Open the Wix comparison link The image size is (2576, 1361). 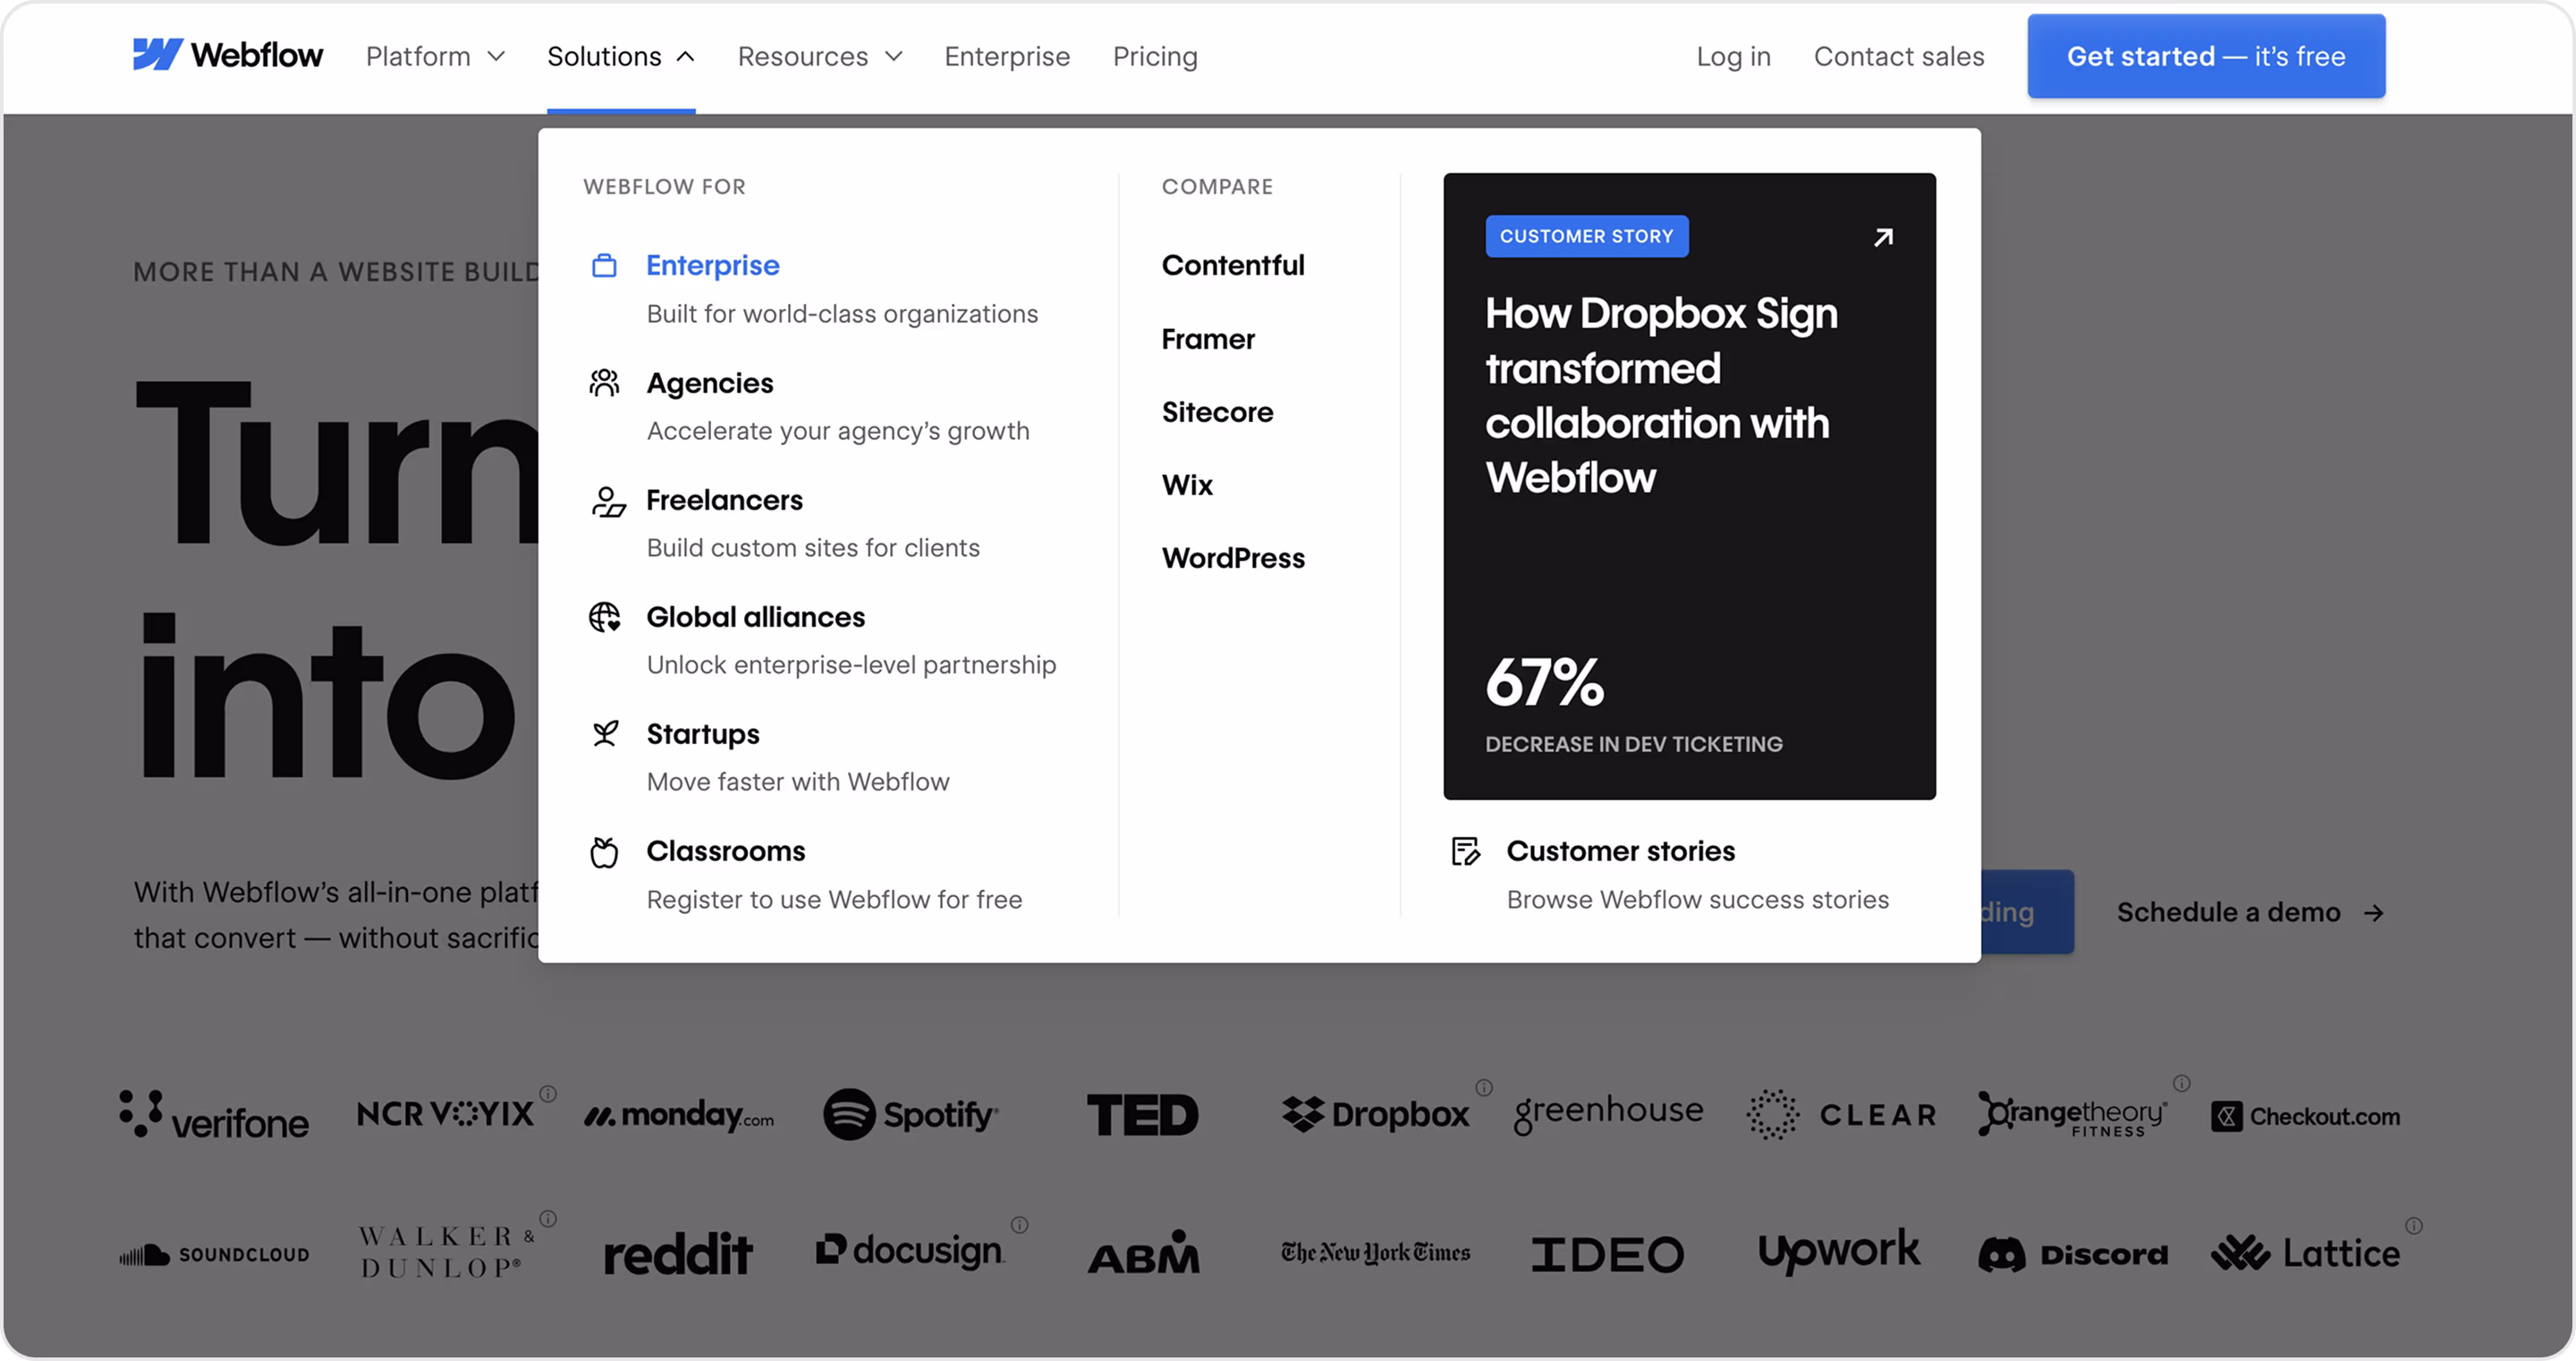[x=1187, y=485]
